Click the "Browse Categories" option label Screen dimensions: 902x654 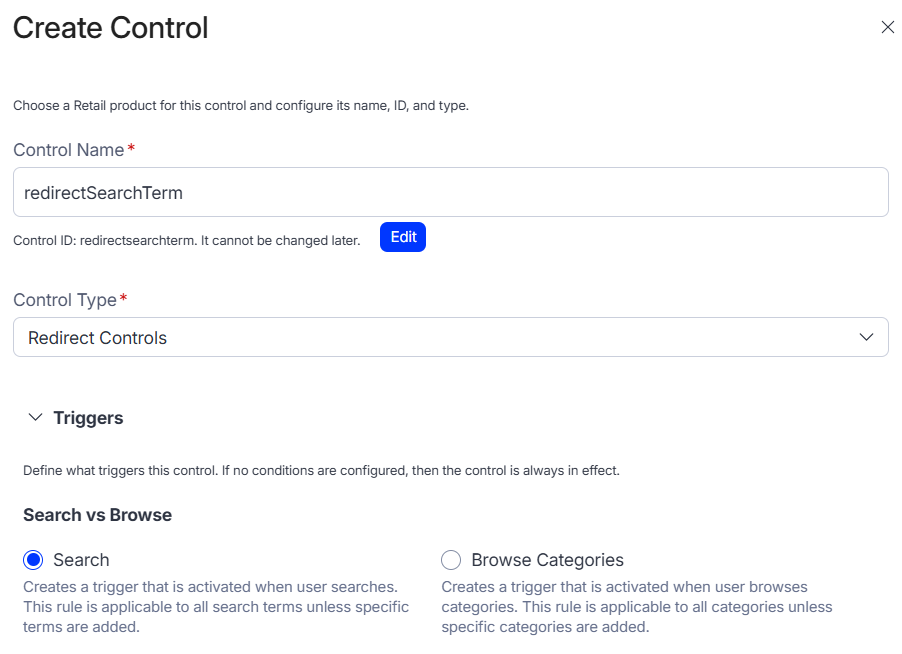pos(547,560)
